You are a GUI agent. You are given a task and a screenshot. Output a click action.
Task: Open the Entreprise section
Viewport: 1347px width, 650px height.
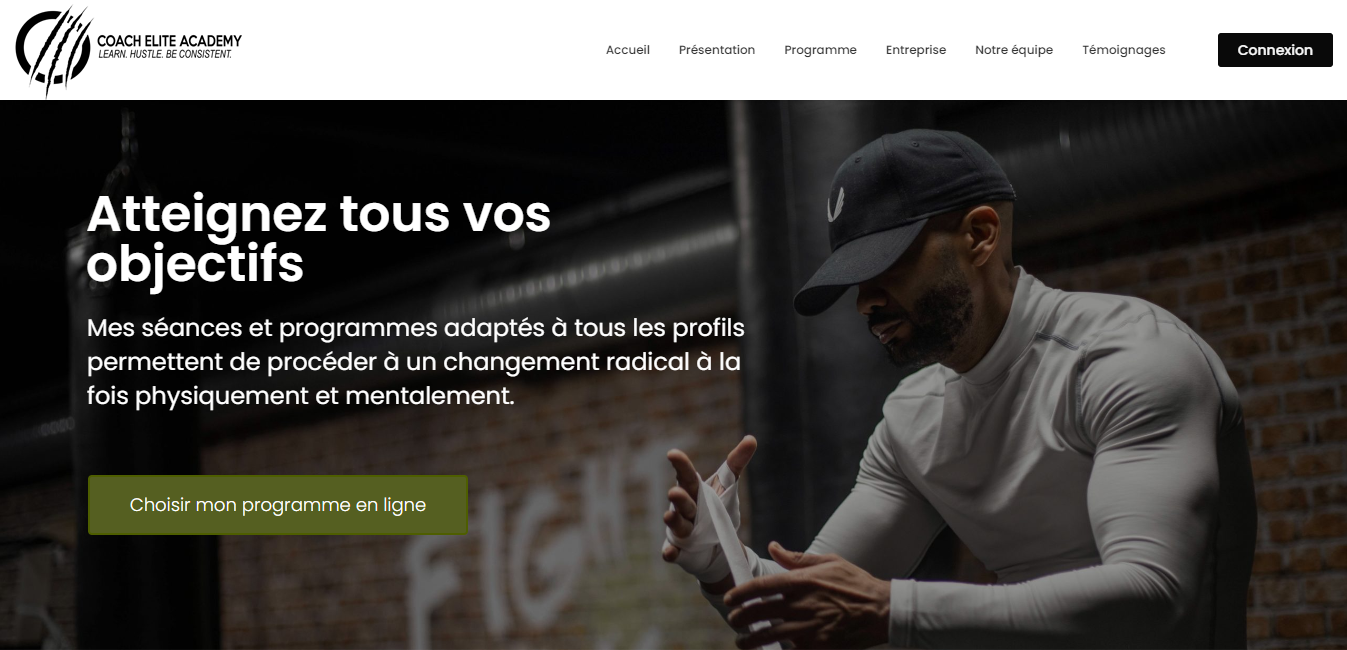click(x=916, y=50)
